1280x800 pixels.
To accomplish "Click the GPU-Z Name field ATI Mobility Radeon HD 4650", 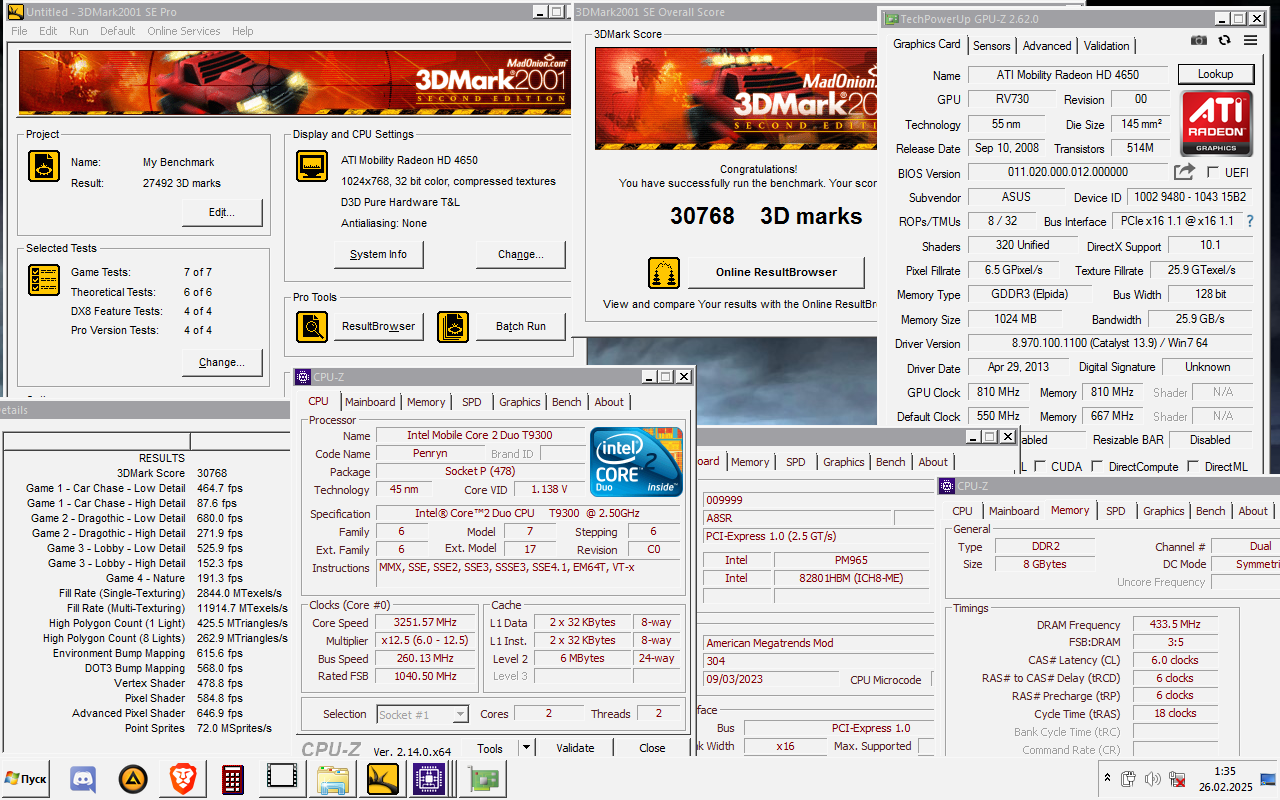I will [x=1068, y=75].
